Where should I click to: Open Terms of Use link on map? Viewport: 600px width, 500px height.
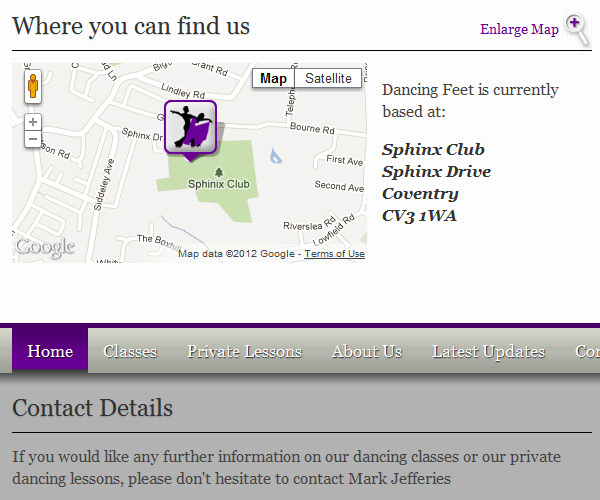pos(334,254)
